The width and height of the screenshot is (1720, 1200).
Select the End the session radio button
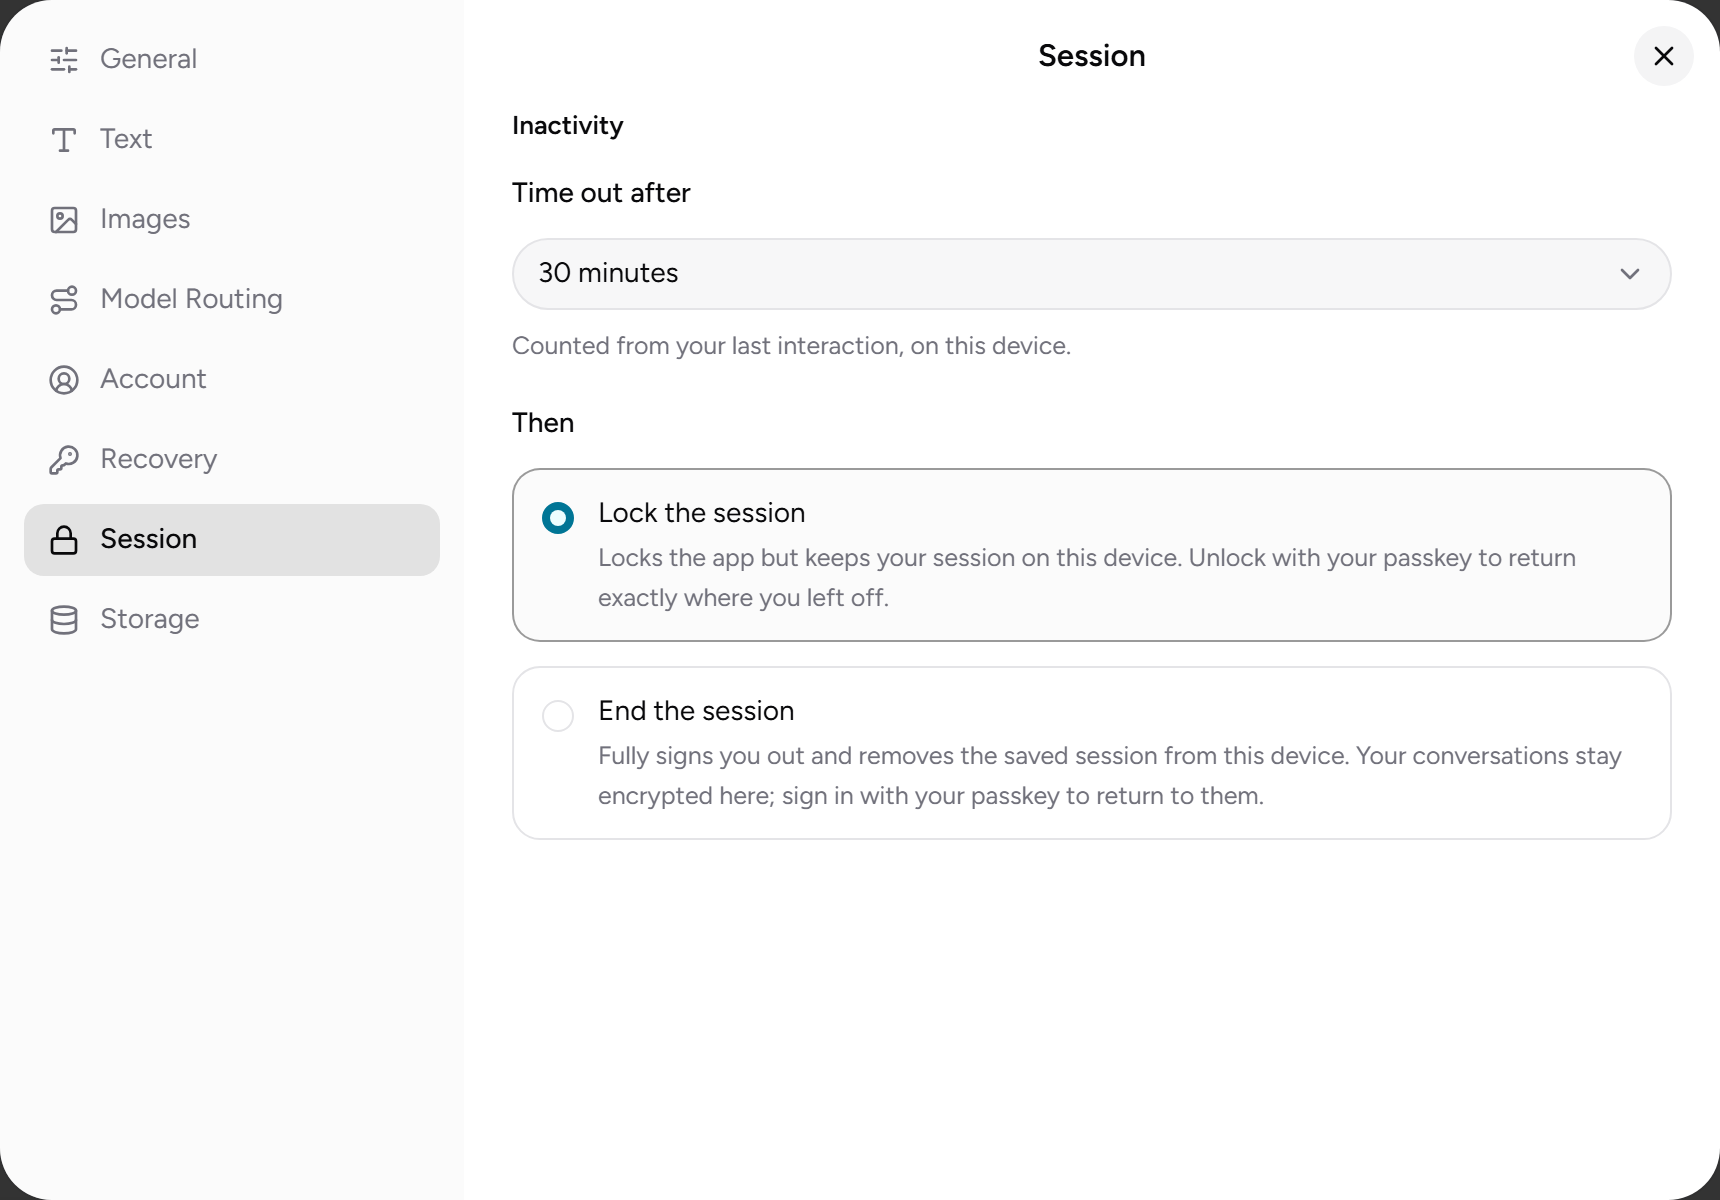558,716
